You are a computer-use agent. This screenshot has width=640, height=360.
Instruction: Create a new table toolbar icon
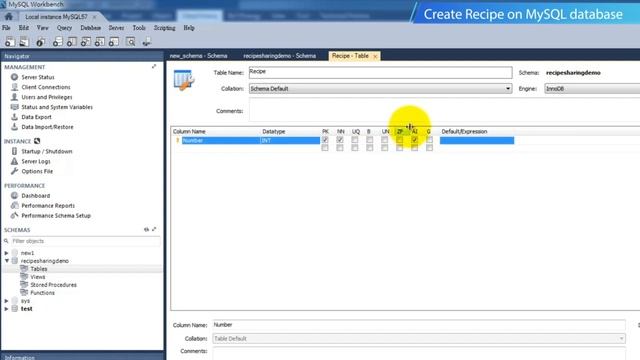[71, 42]
